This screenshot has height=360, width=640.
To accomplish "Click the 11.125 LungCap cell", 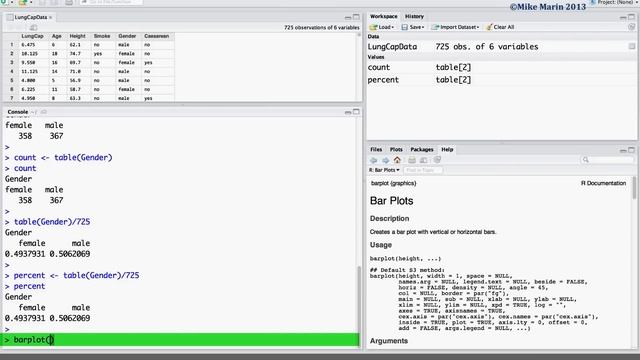I will 29,71.
